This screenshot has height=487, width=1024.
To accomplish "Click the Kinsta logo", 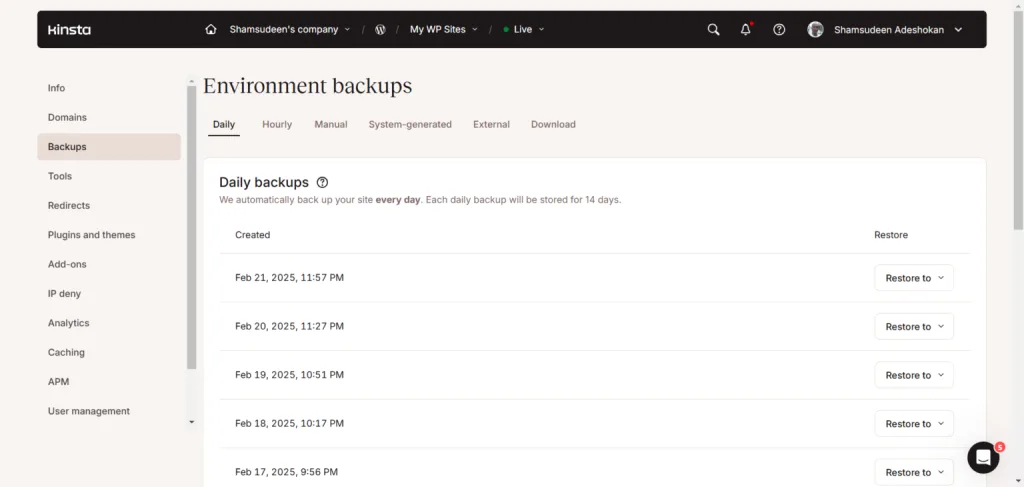I will (69, 29).
